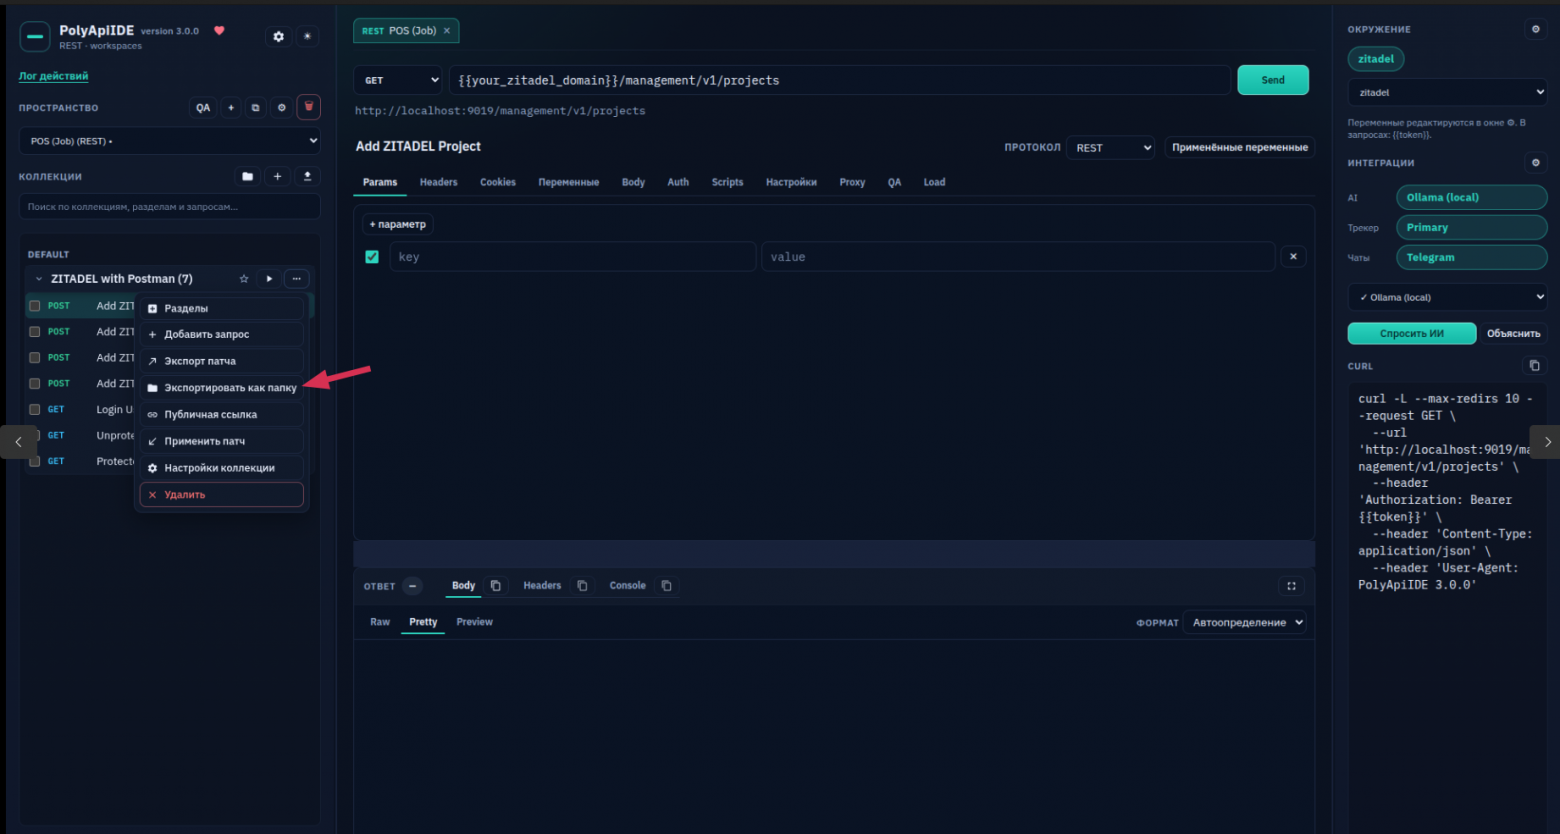Check the GET Login request checkbox
This screenshot has width=1560, height=834.
(x=35, y=410)
